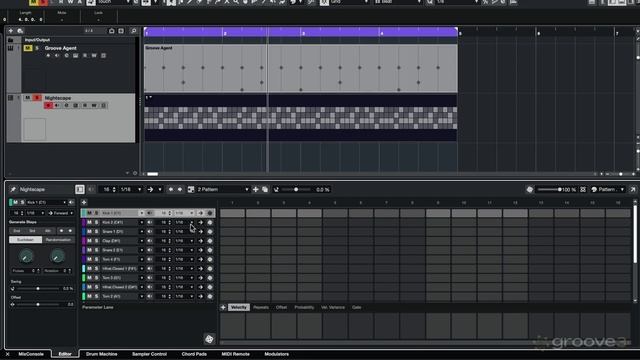Click the Groove Agent MIDI part in arrangement

301,68
